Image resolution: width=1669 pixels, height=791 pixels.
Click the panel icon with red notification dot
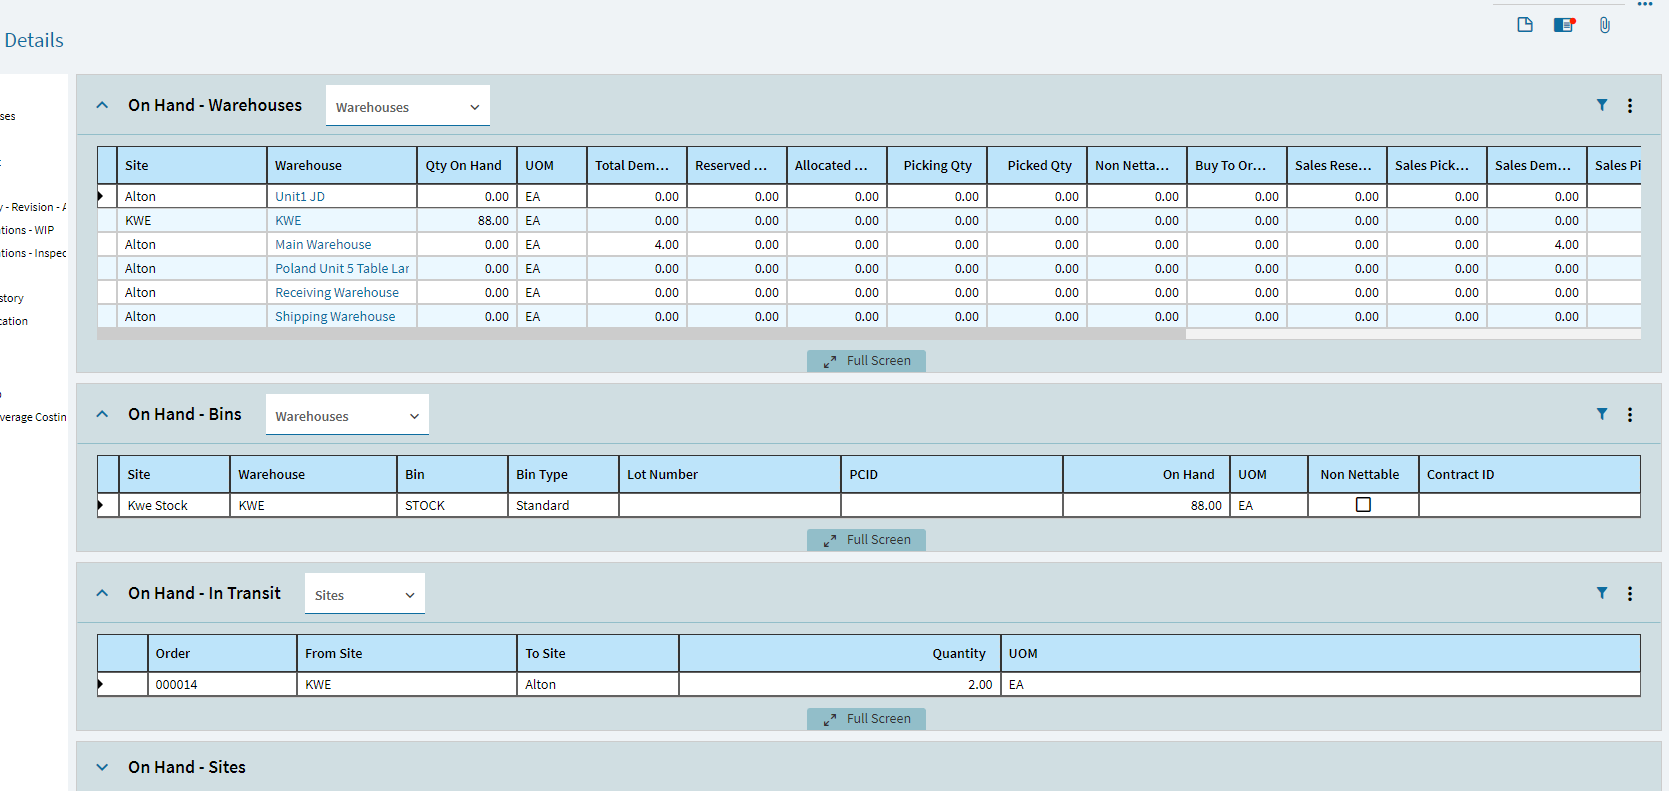click(x=1564, y=25)
